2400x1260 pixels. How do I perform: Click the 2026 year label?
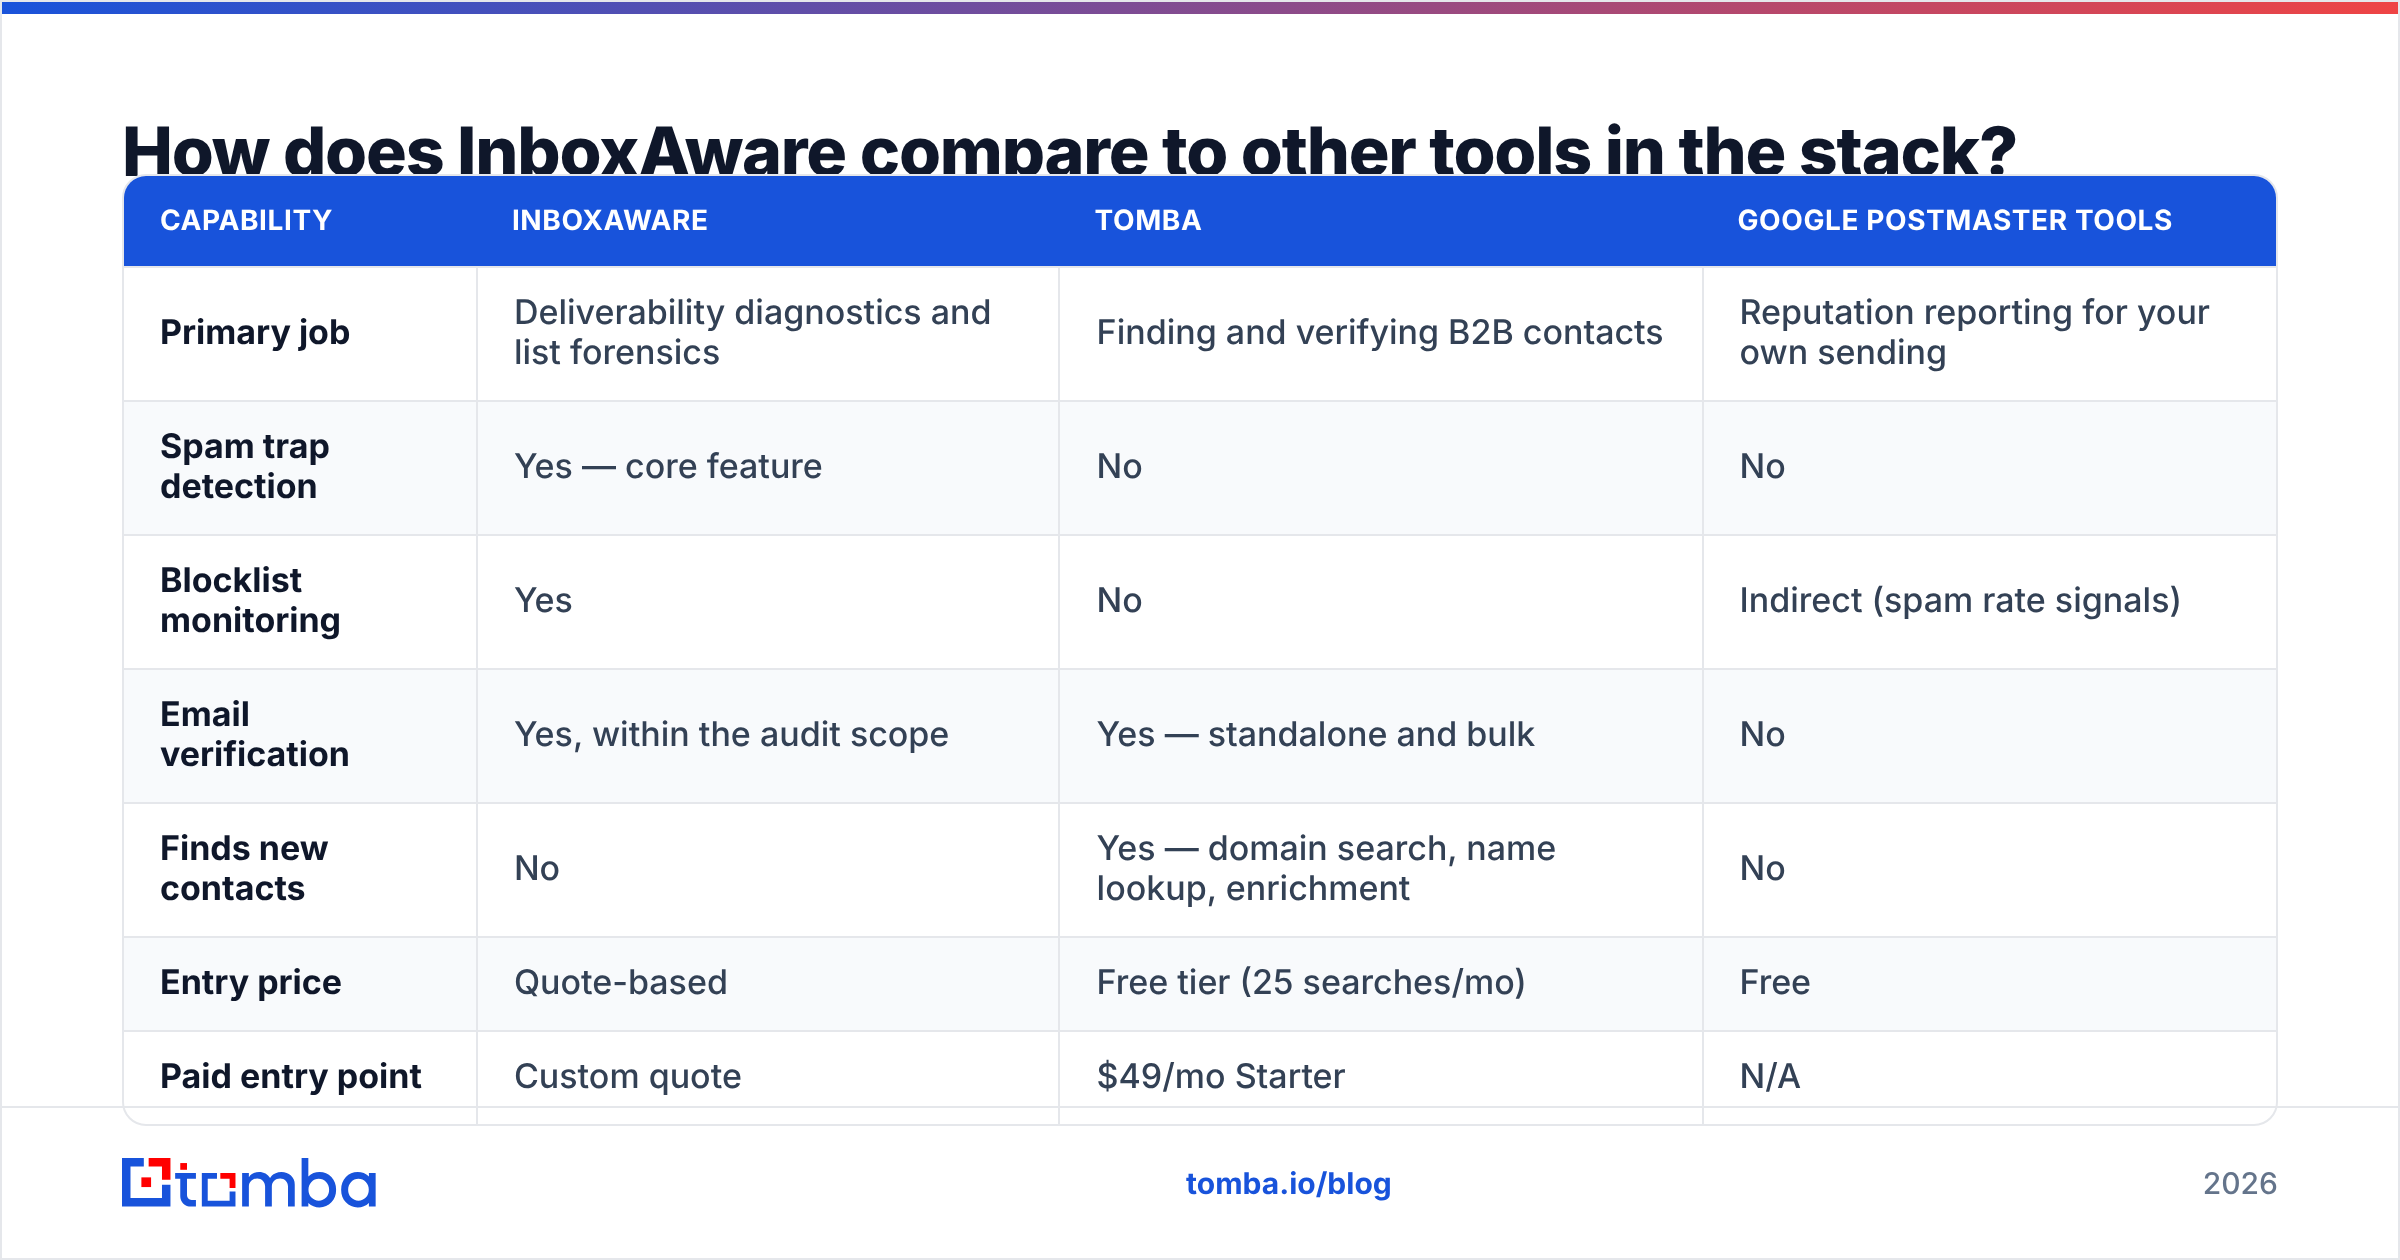tap(2240, 1184)
